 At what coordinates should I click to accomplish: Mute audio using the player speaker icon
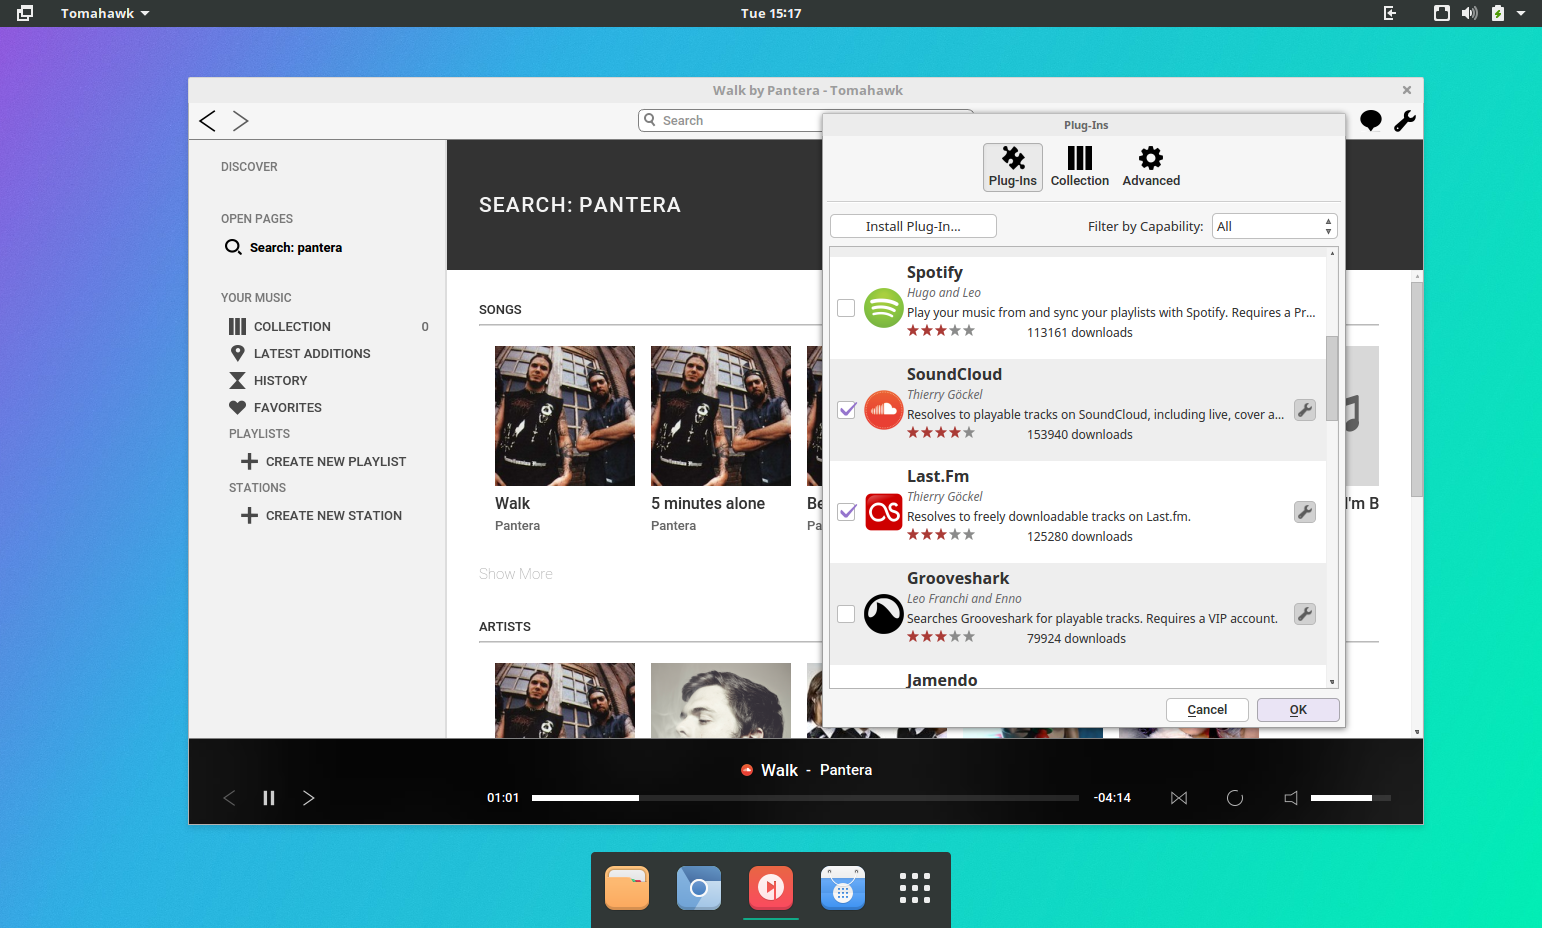coord(1291,798)
